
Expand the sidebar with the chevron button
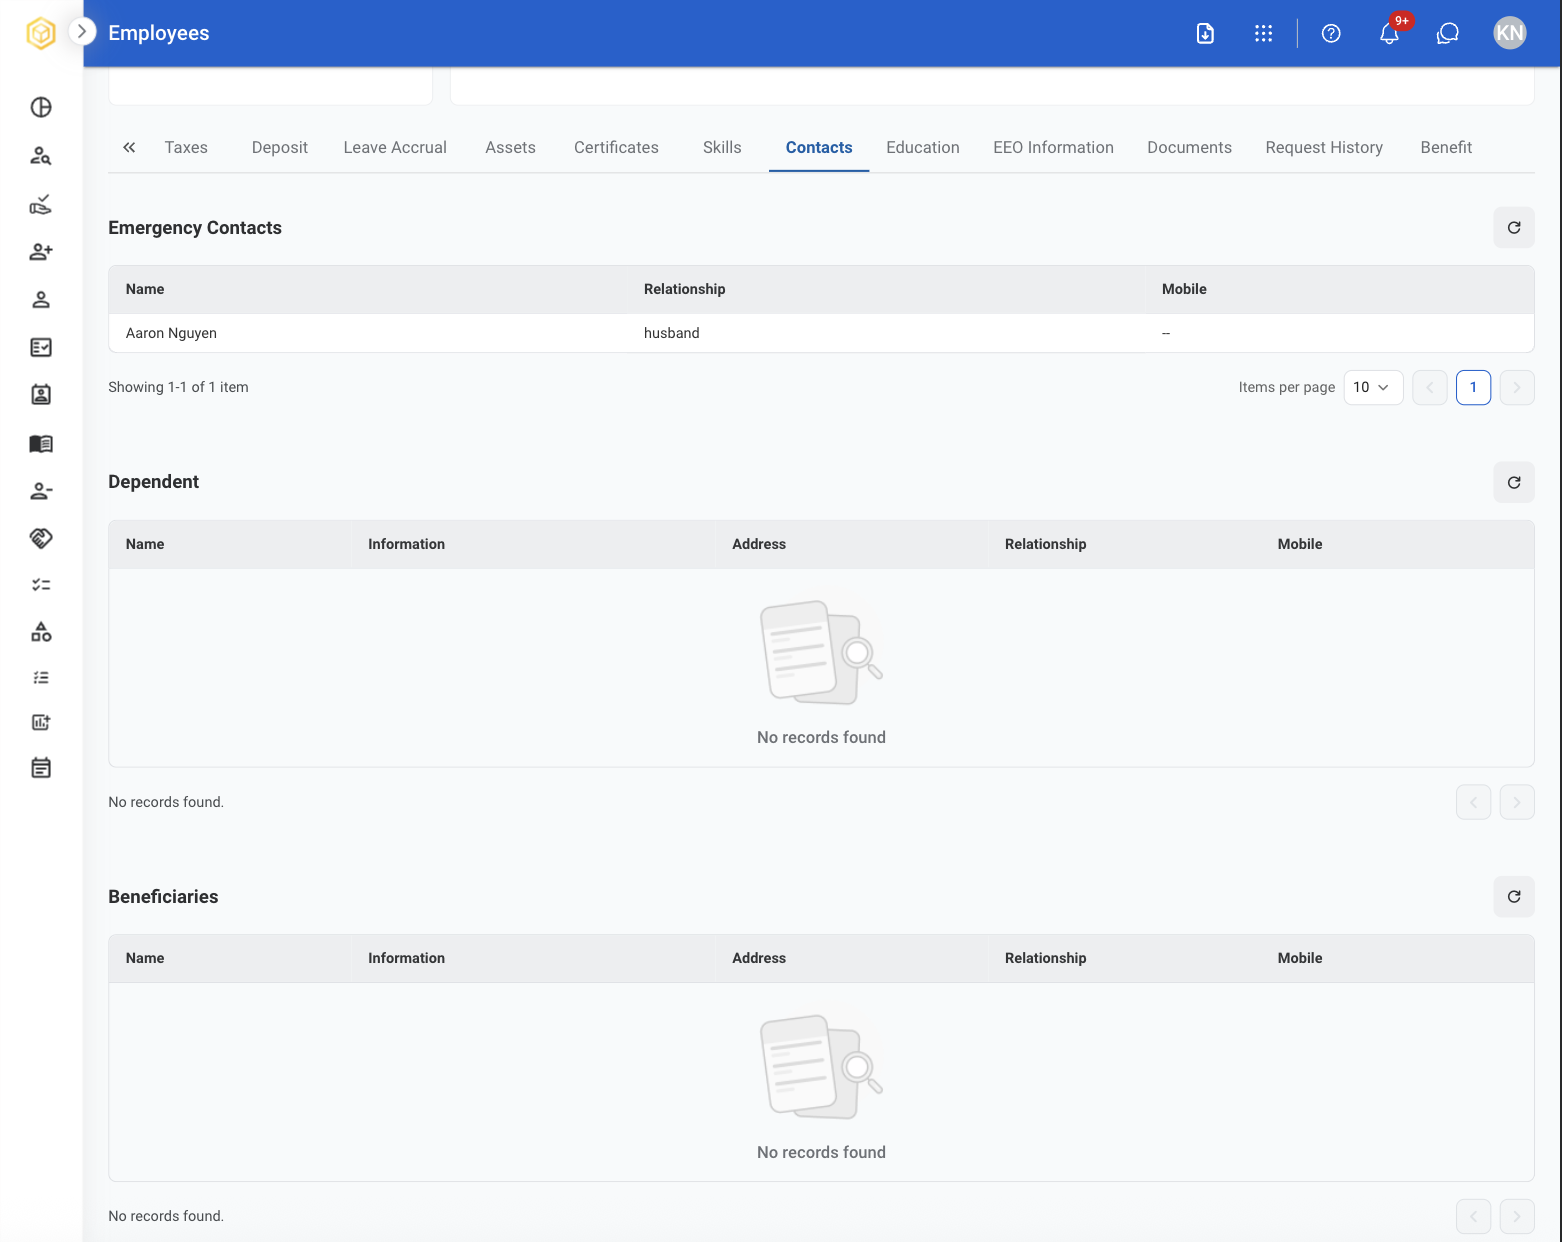[83, 32]
